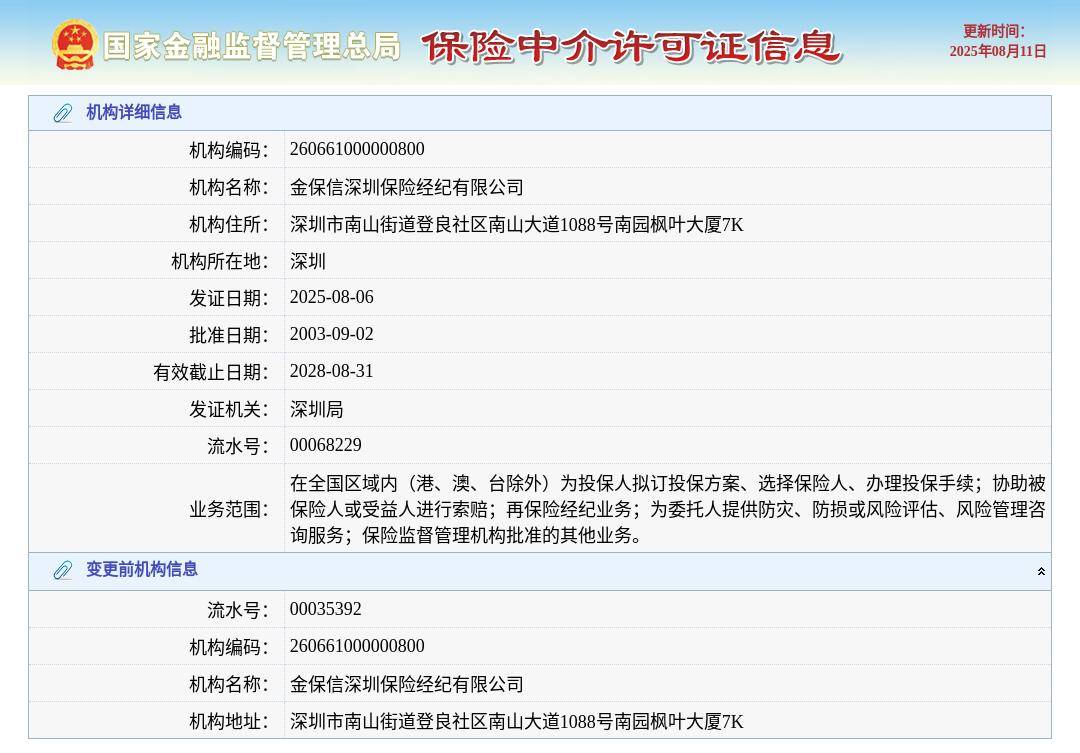Click the 有效截止日期 label
Image resolution: width=1080 pixels, height=753 pixels.
coord(211,373)
